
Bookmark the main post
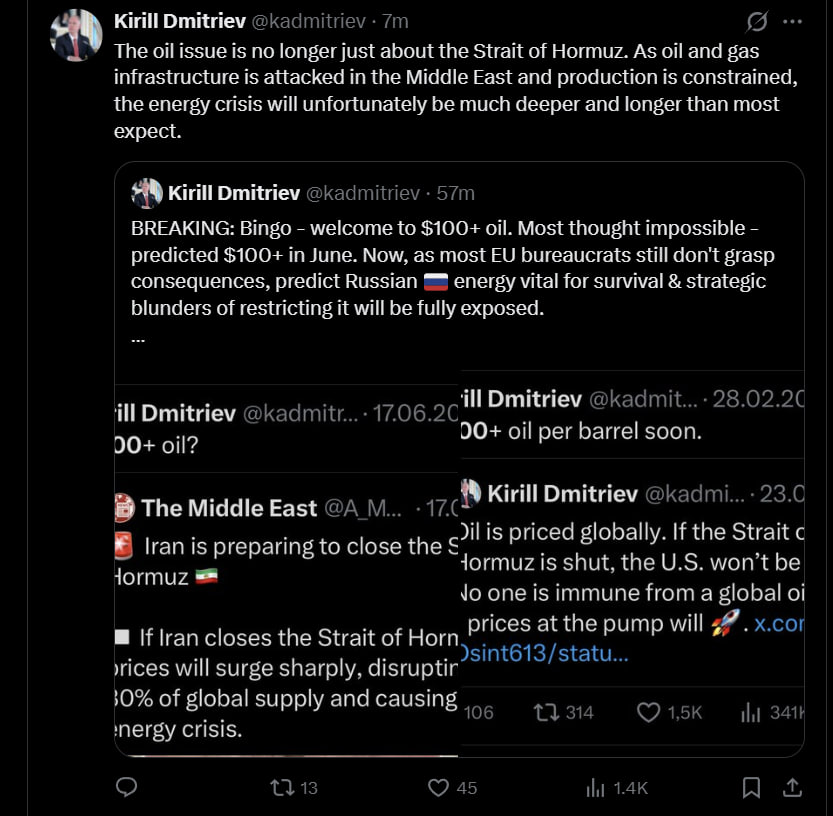point(751,788)
